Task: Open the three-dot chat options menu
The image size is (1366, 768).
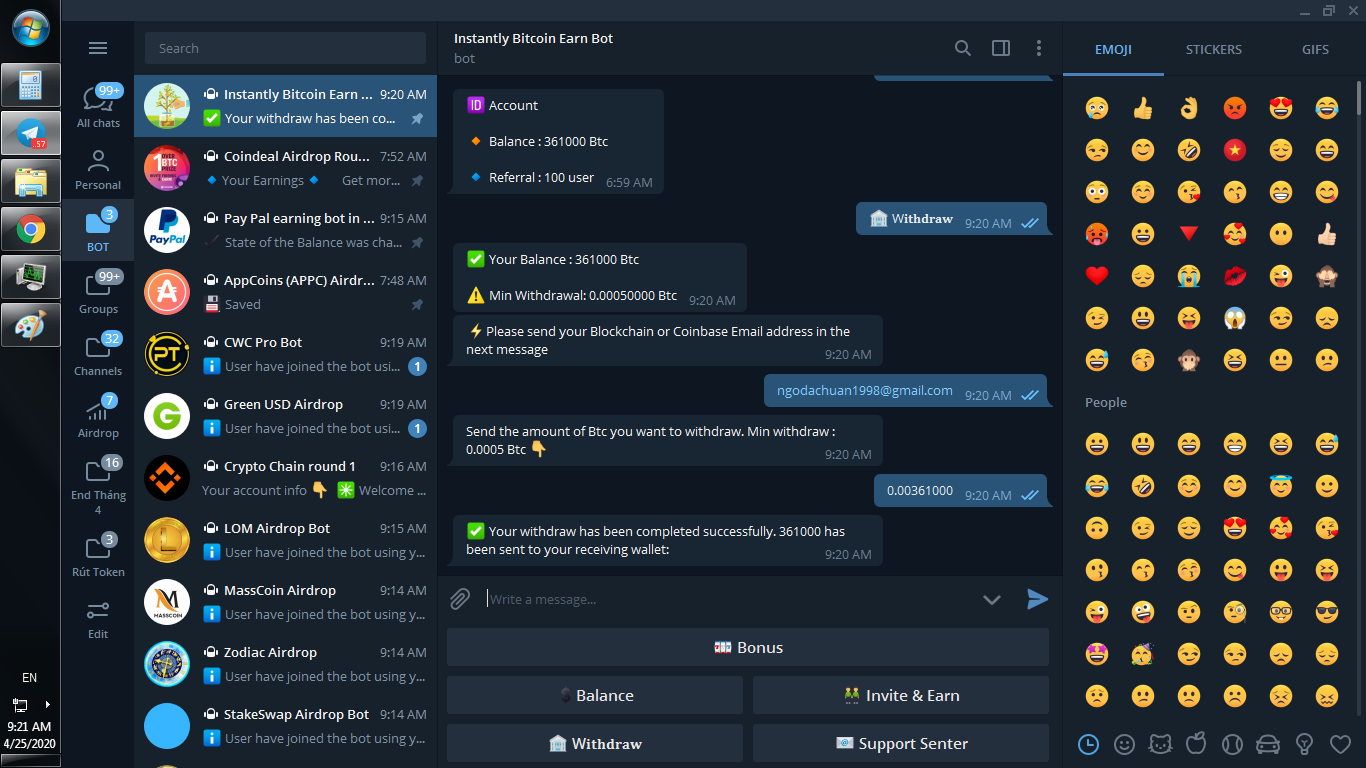Action: coord(1039,48)
